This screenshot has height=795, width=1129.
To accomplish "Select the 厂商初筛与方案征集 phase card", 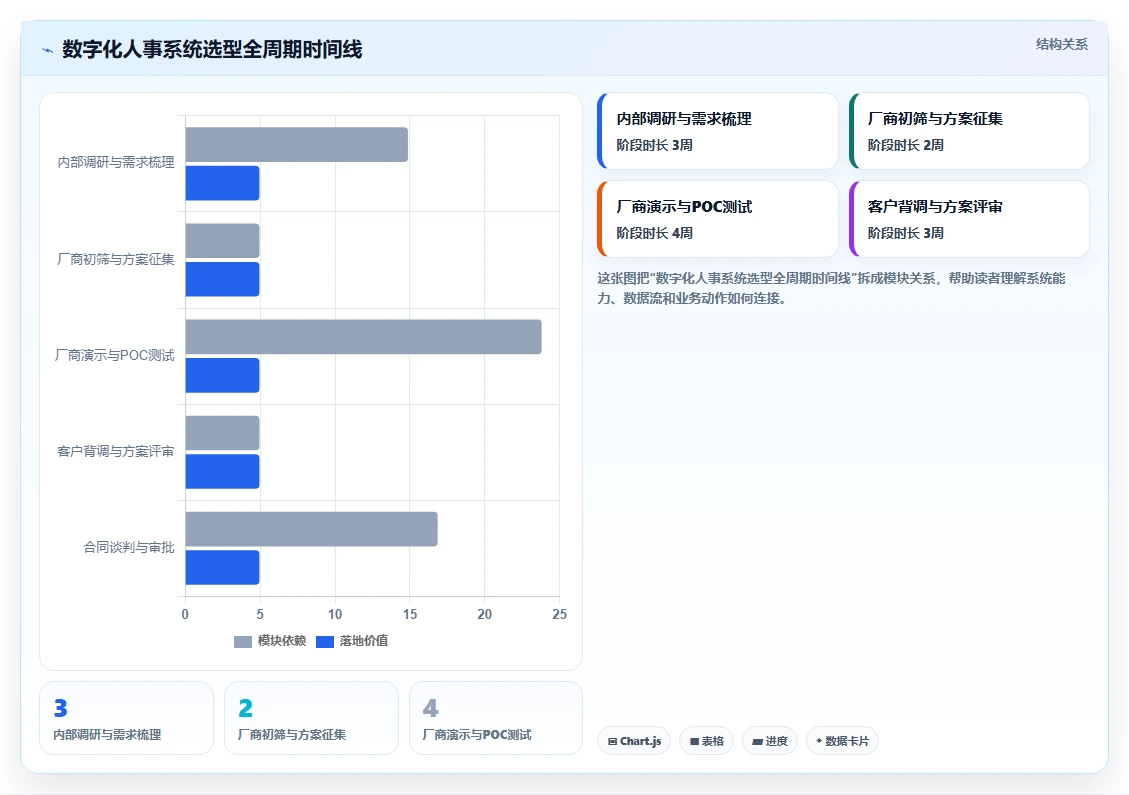I will pyautogui.click(x=969, y=131).
